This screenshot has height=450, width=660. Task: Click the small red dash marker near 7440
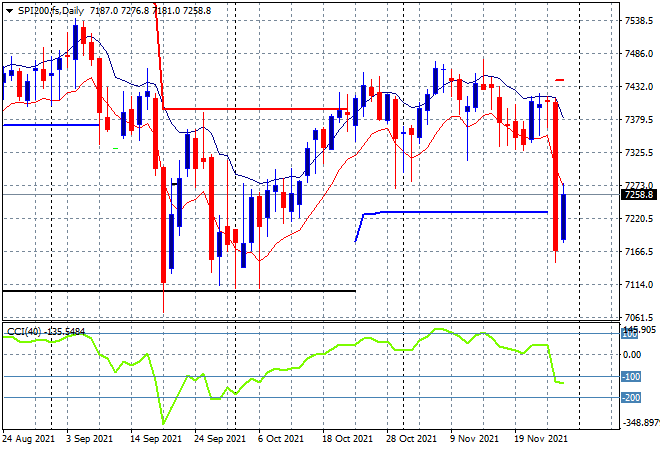click(x=560, y=80)
